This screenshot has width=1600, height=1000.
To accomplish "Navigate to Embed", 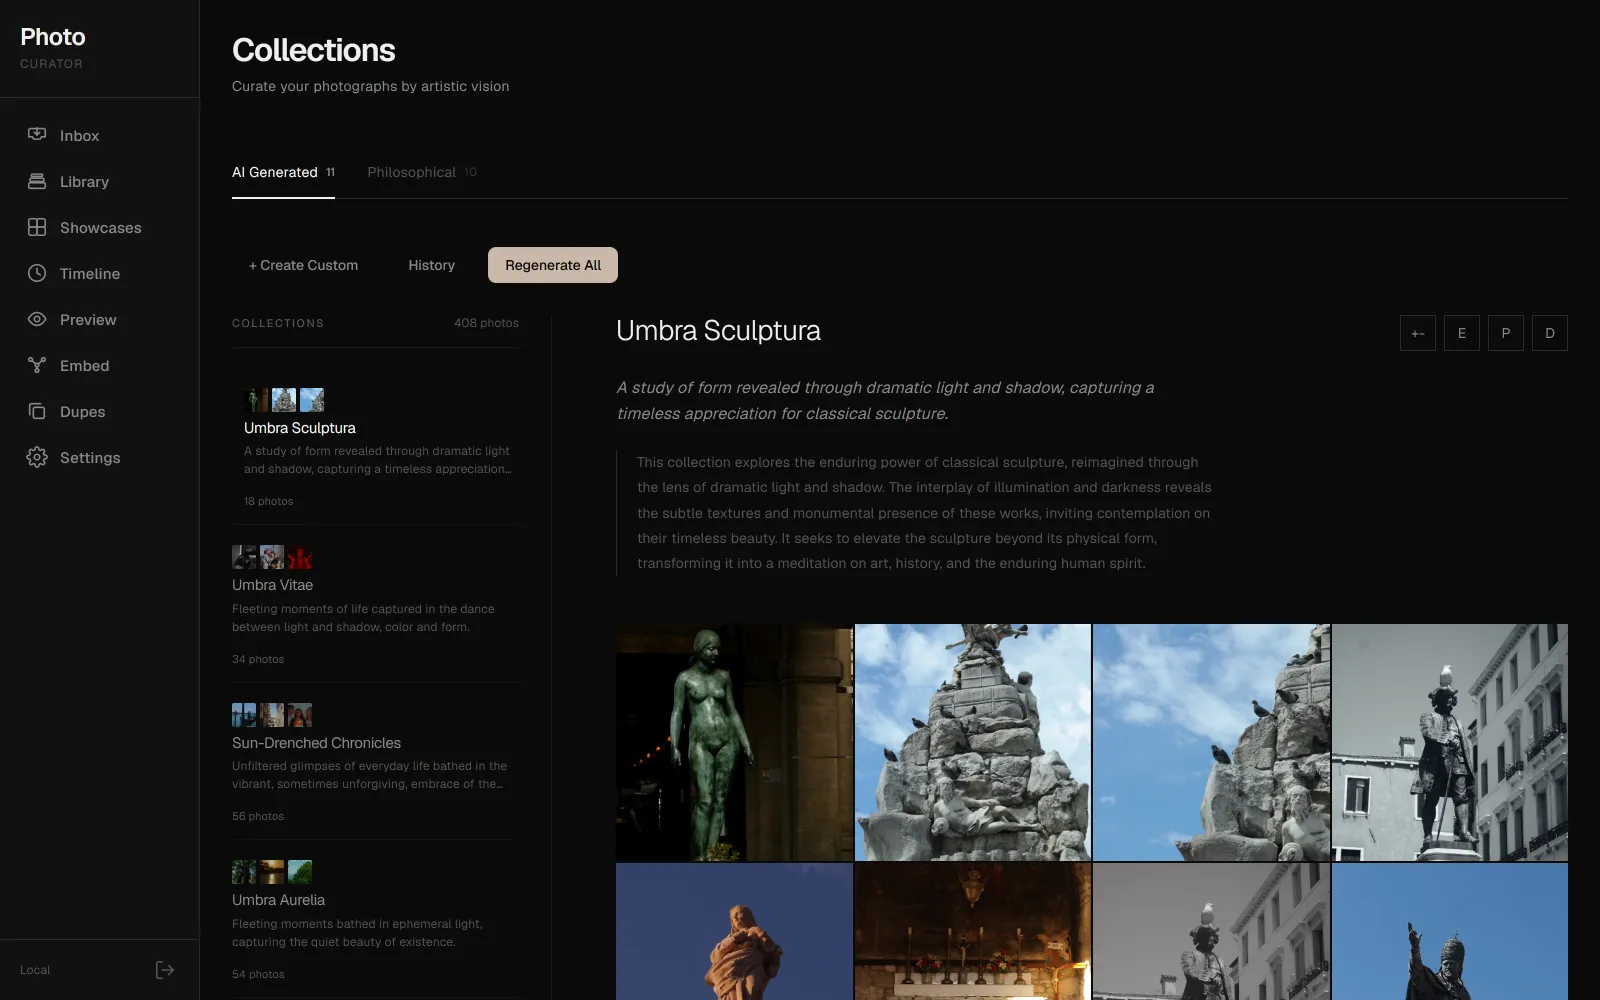I will coord(100,365).
